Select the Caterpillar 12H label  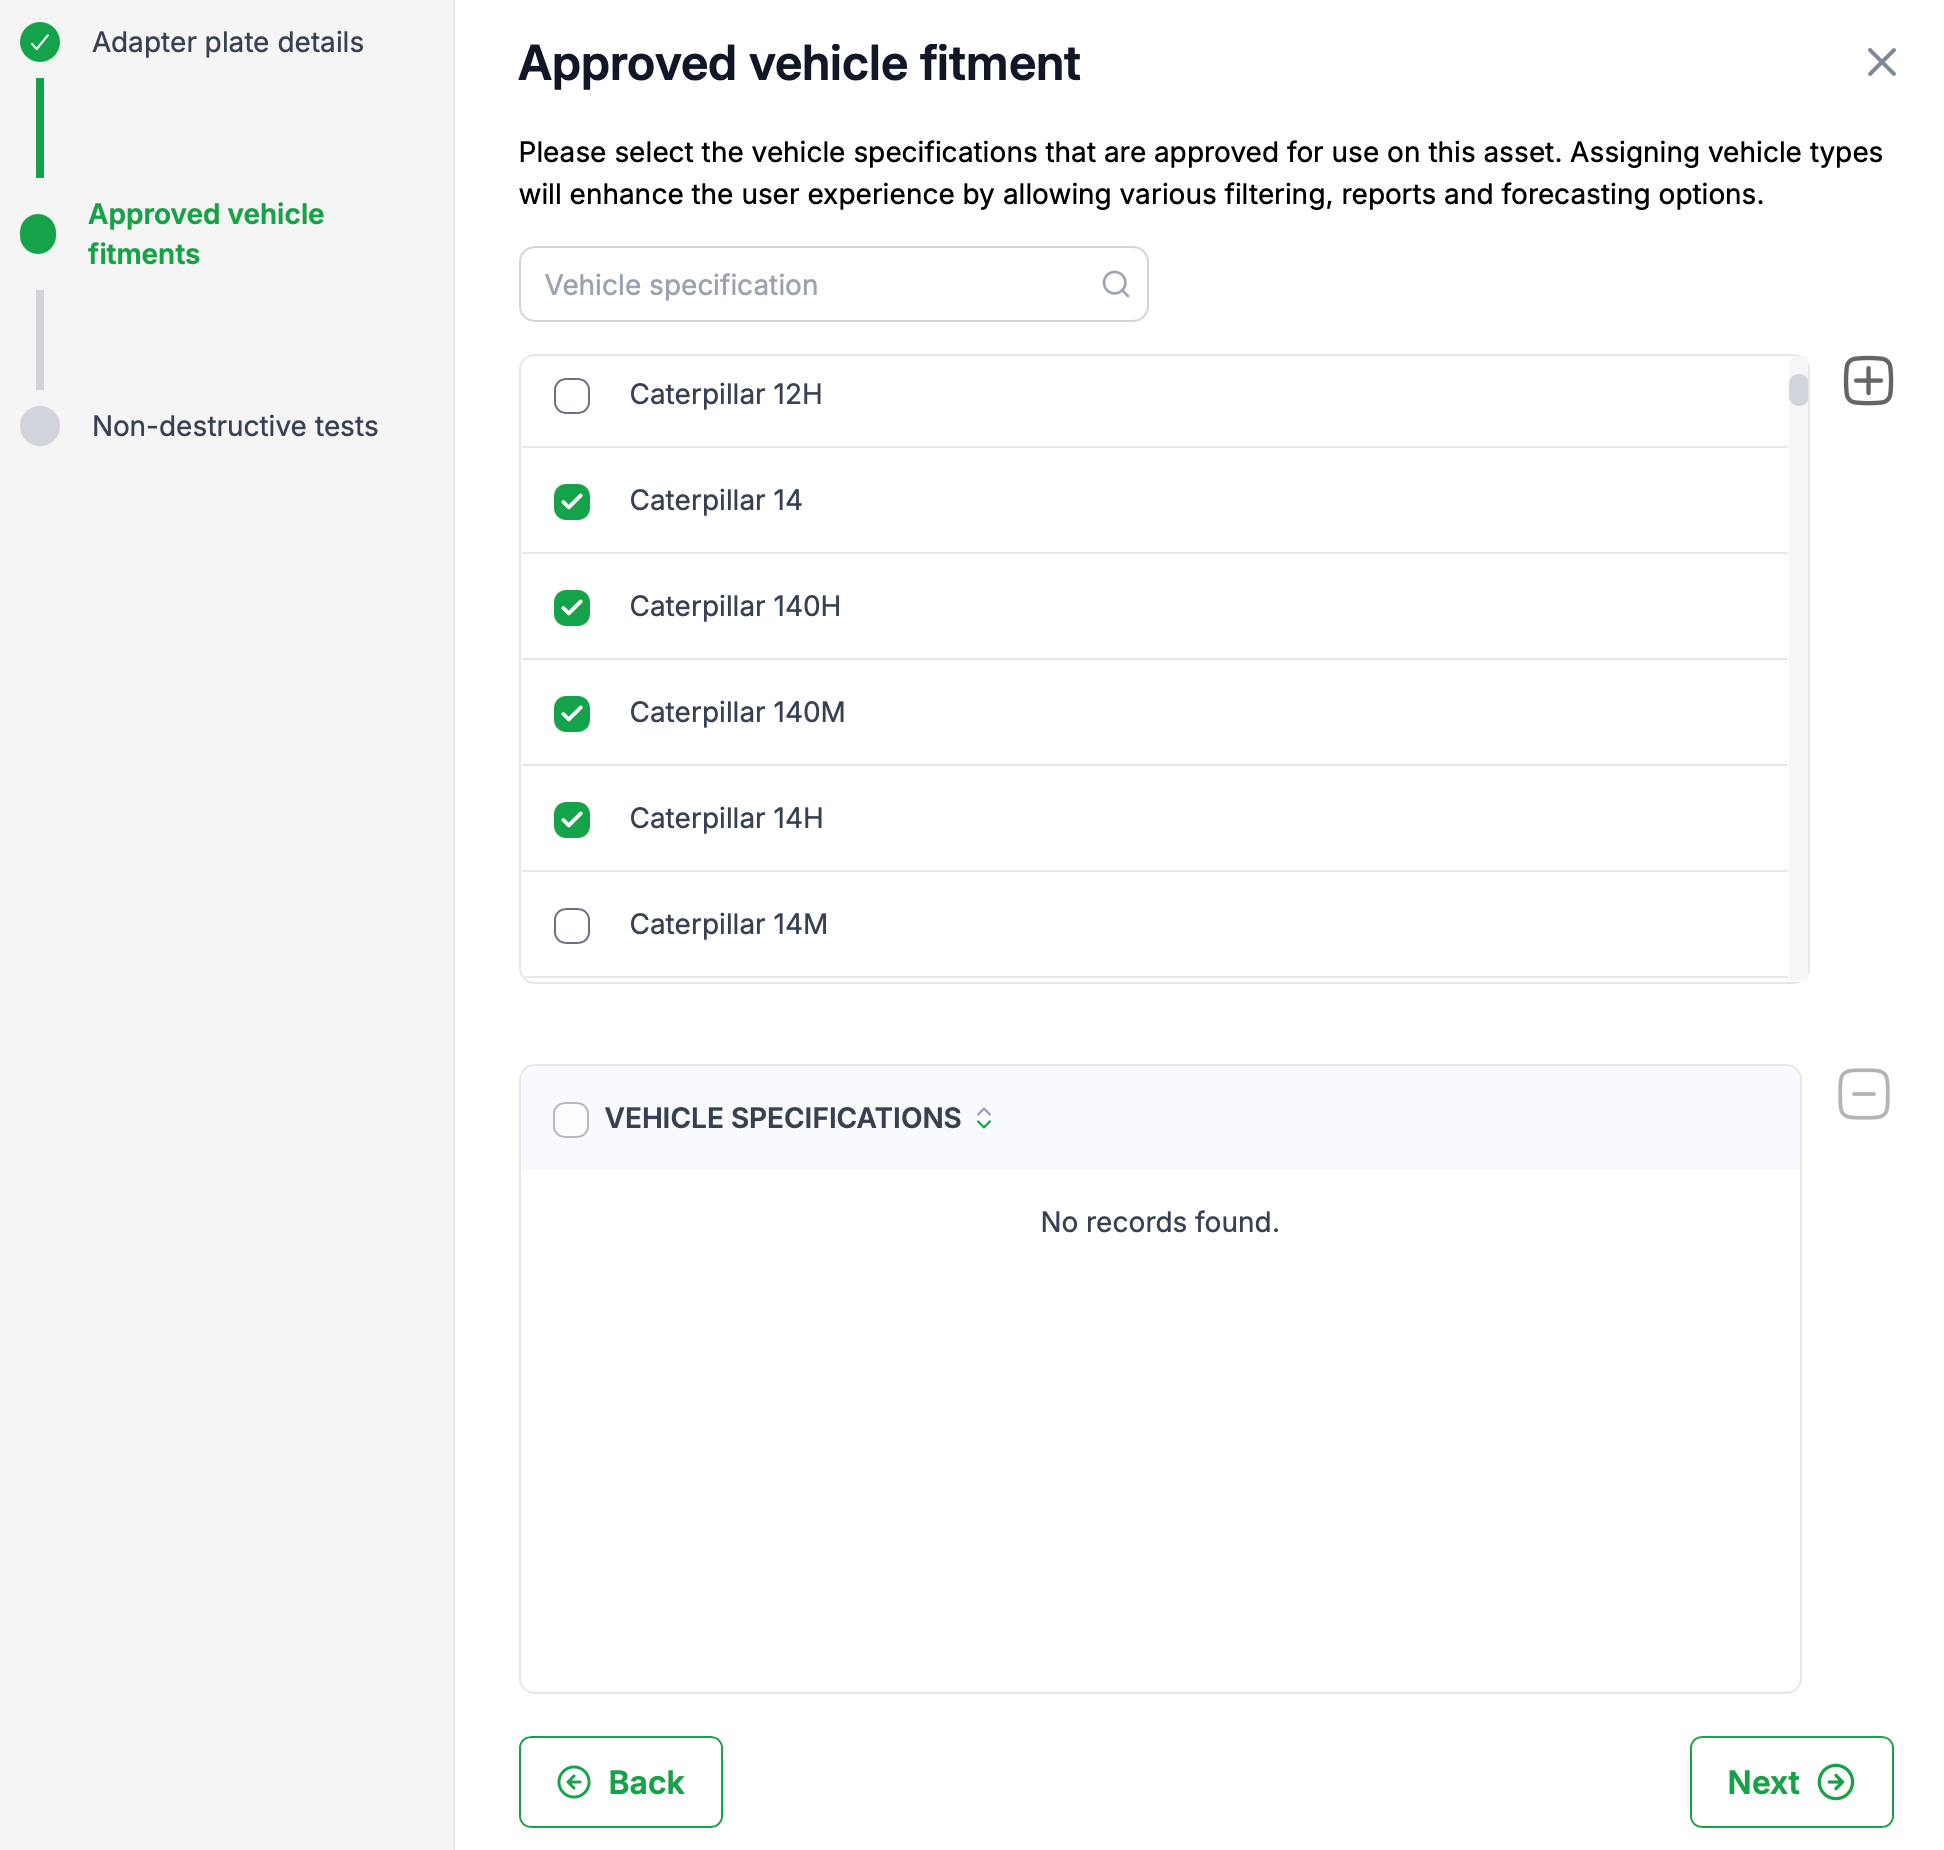(726, 394)
